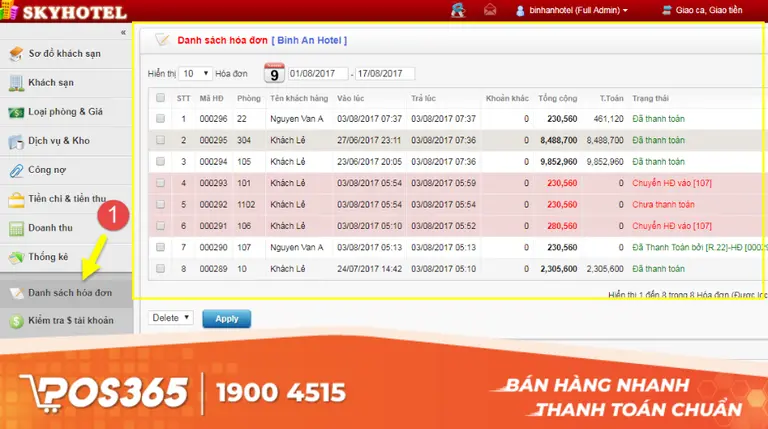Click the SKYHOTEL logo
This screenshot has width=768, height=429.
point(64,11)
